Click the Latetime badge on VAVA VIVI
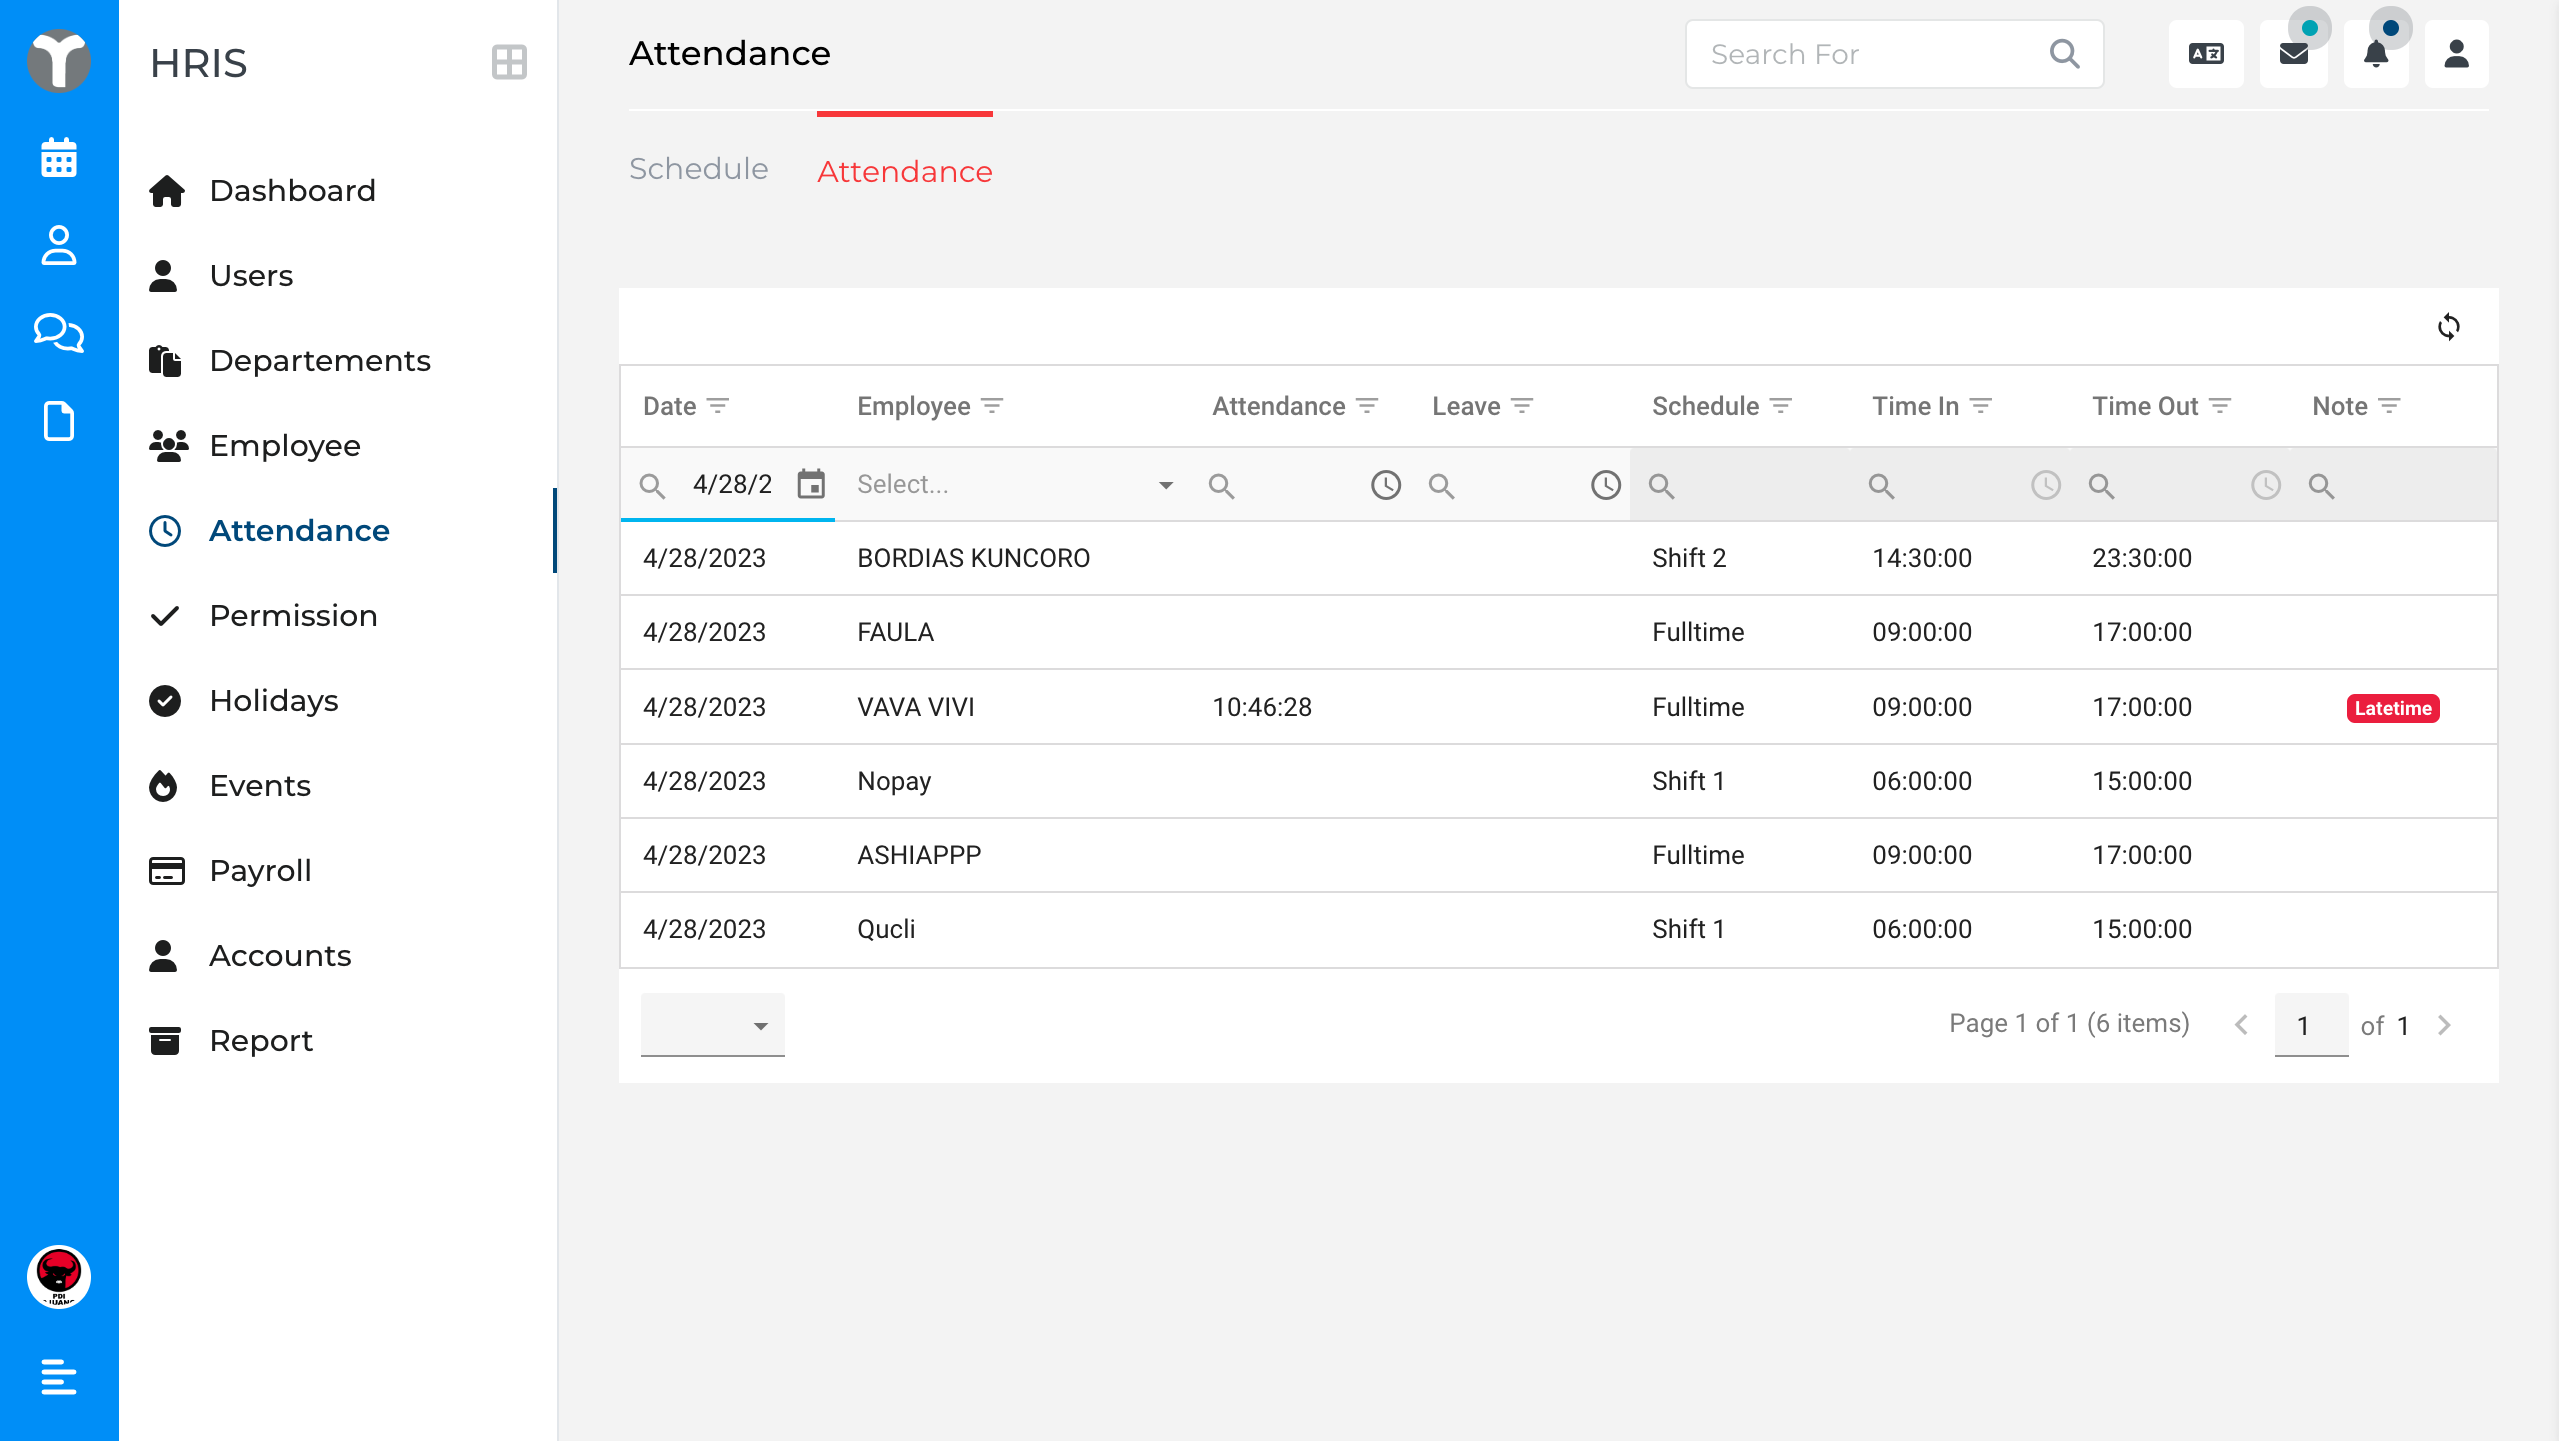 tap(2392, 708)
